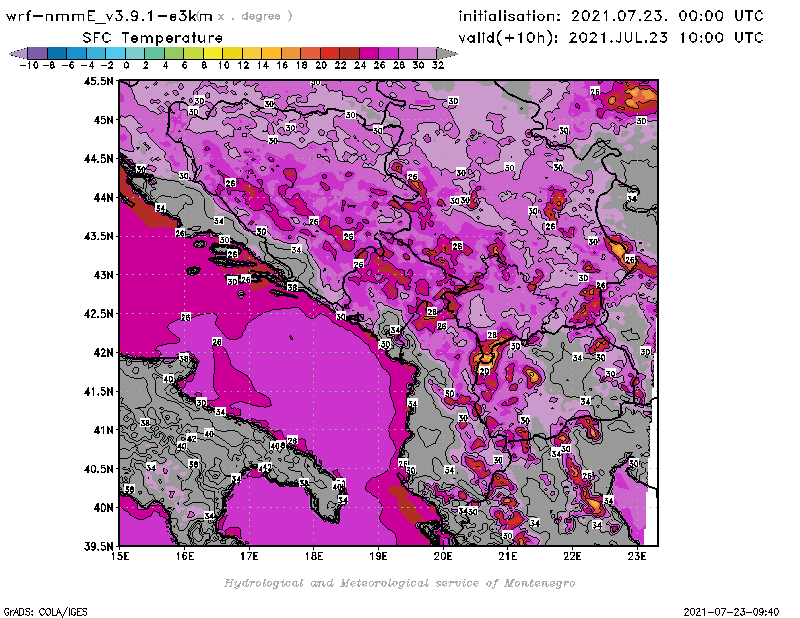
Task: Click the 'Hydrological and Meteorological service of Montenegro' caption
Action: pyautogui.click(x=399, y=583)
